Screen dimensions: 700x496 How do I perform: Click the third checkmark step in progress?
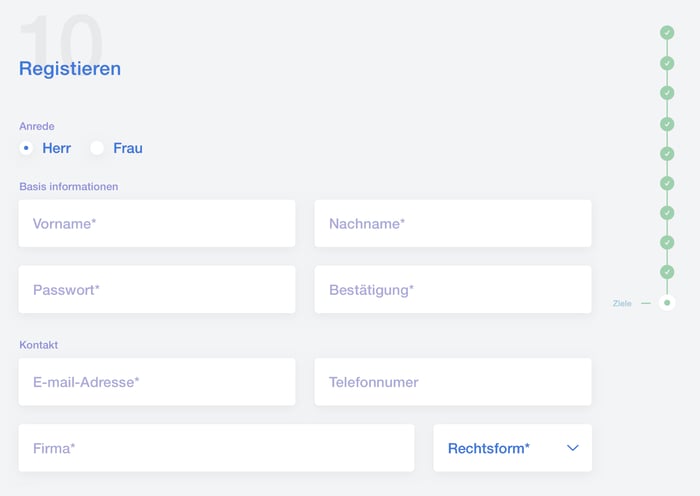point(667,93)
